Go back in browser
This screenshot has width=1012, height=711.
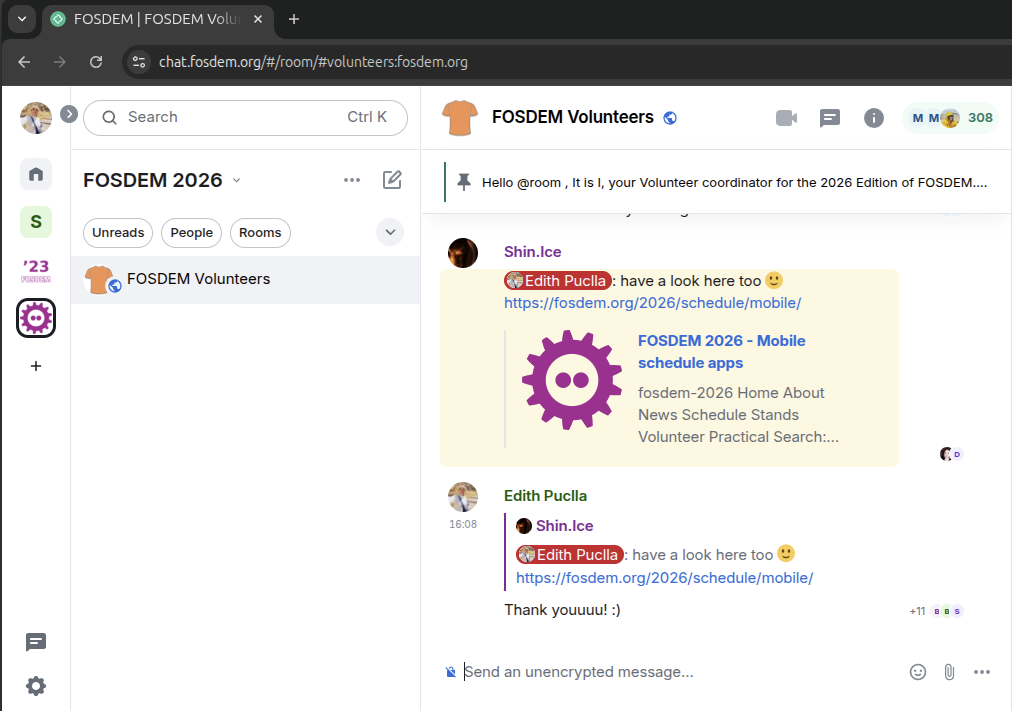(24, 62)
